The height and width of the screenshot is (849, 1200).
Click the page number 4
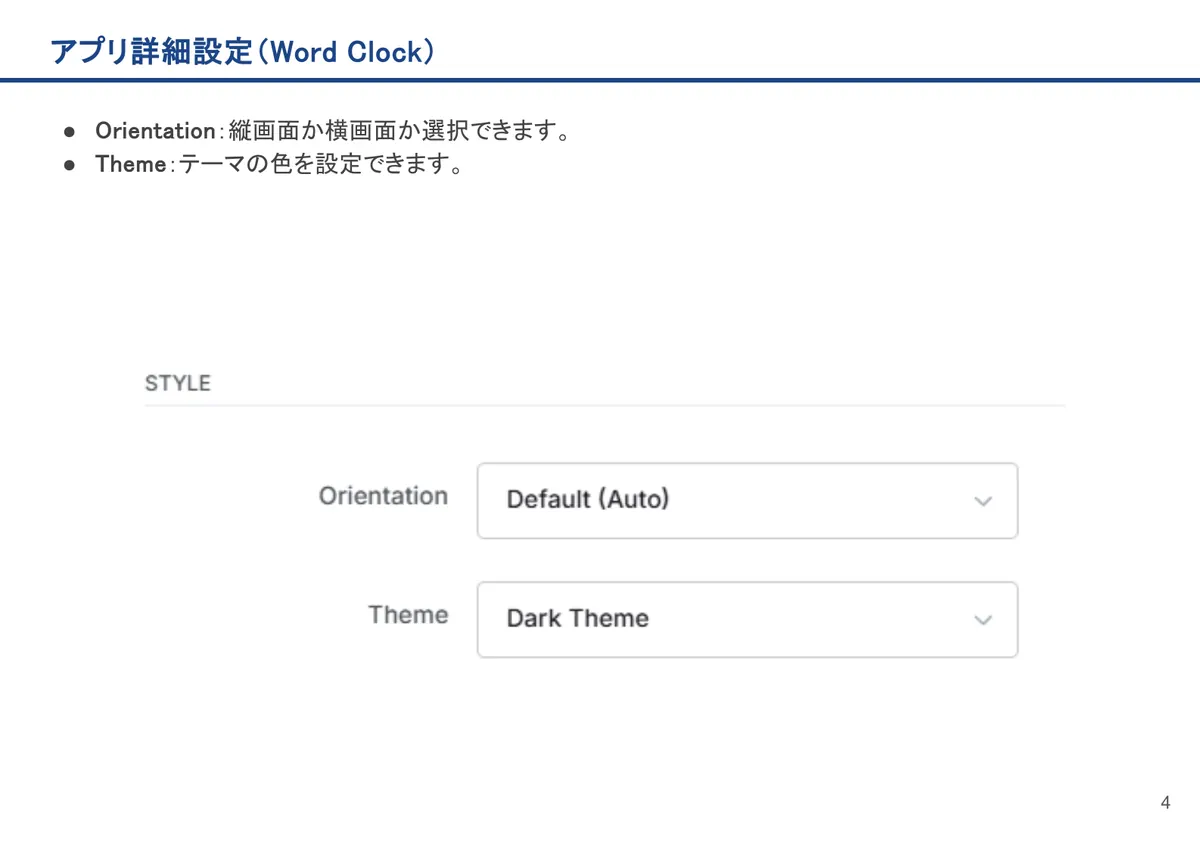pyautogui.click(x=1165, y=803)
